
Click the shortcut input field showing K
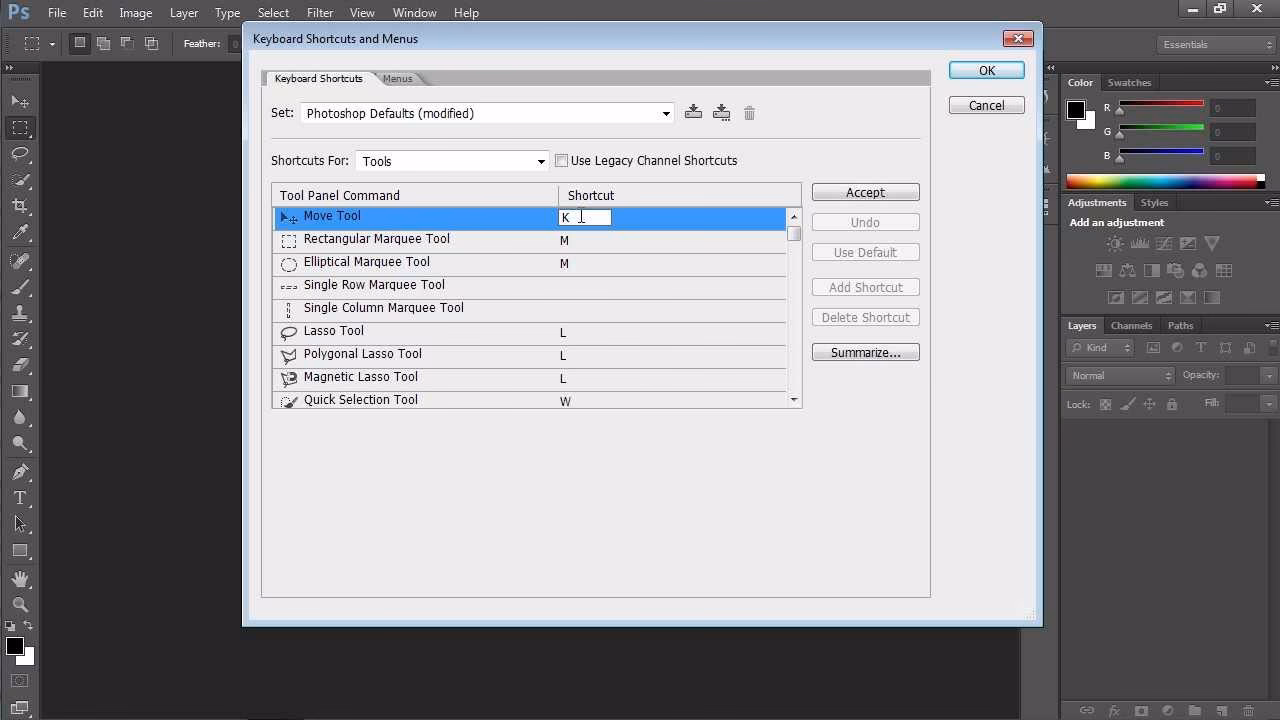click(583, 217)
